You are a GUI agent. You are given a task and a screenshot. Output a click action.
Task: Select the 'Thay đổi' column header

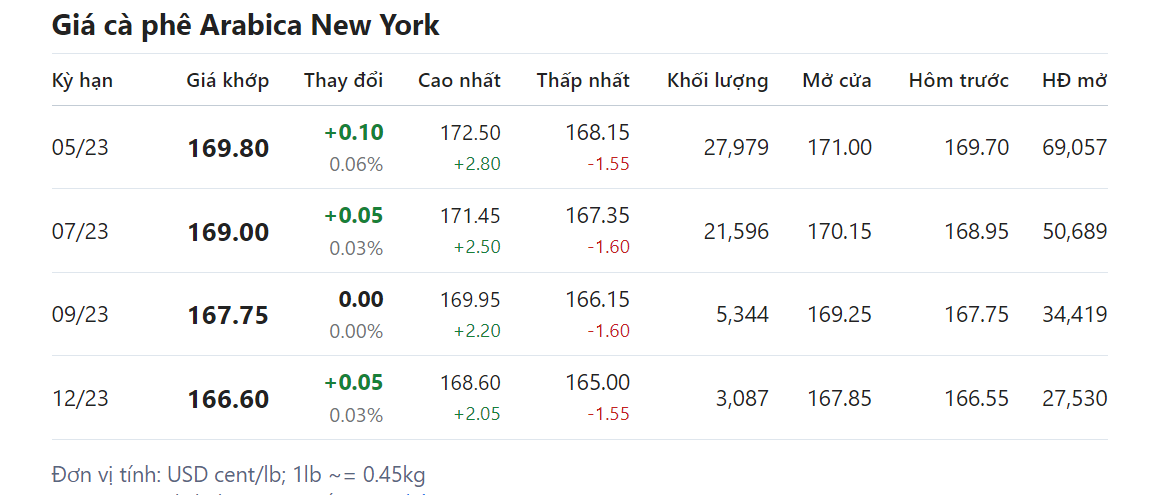pyautogui.click(x=343, y=81)
